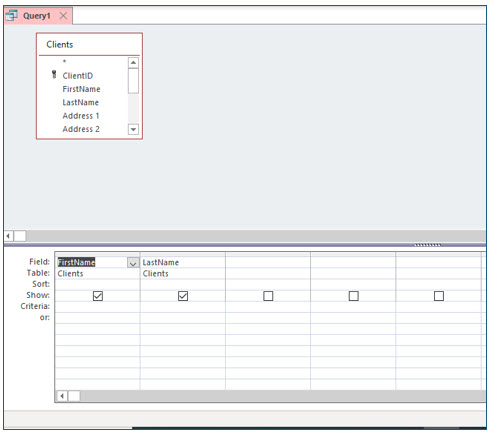
Task: Select the Address 2 field
Action: tap(81, 129)
